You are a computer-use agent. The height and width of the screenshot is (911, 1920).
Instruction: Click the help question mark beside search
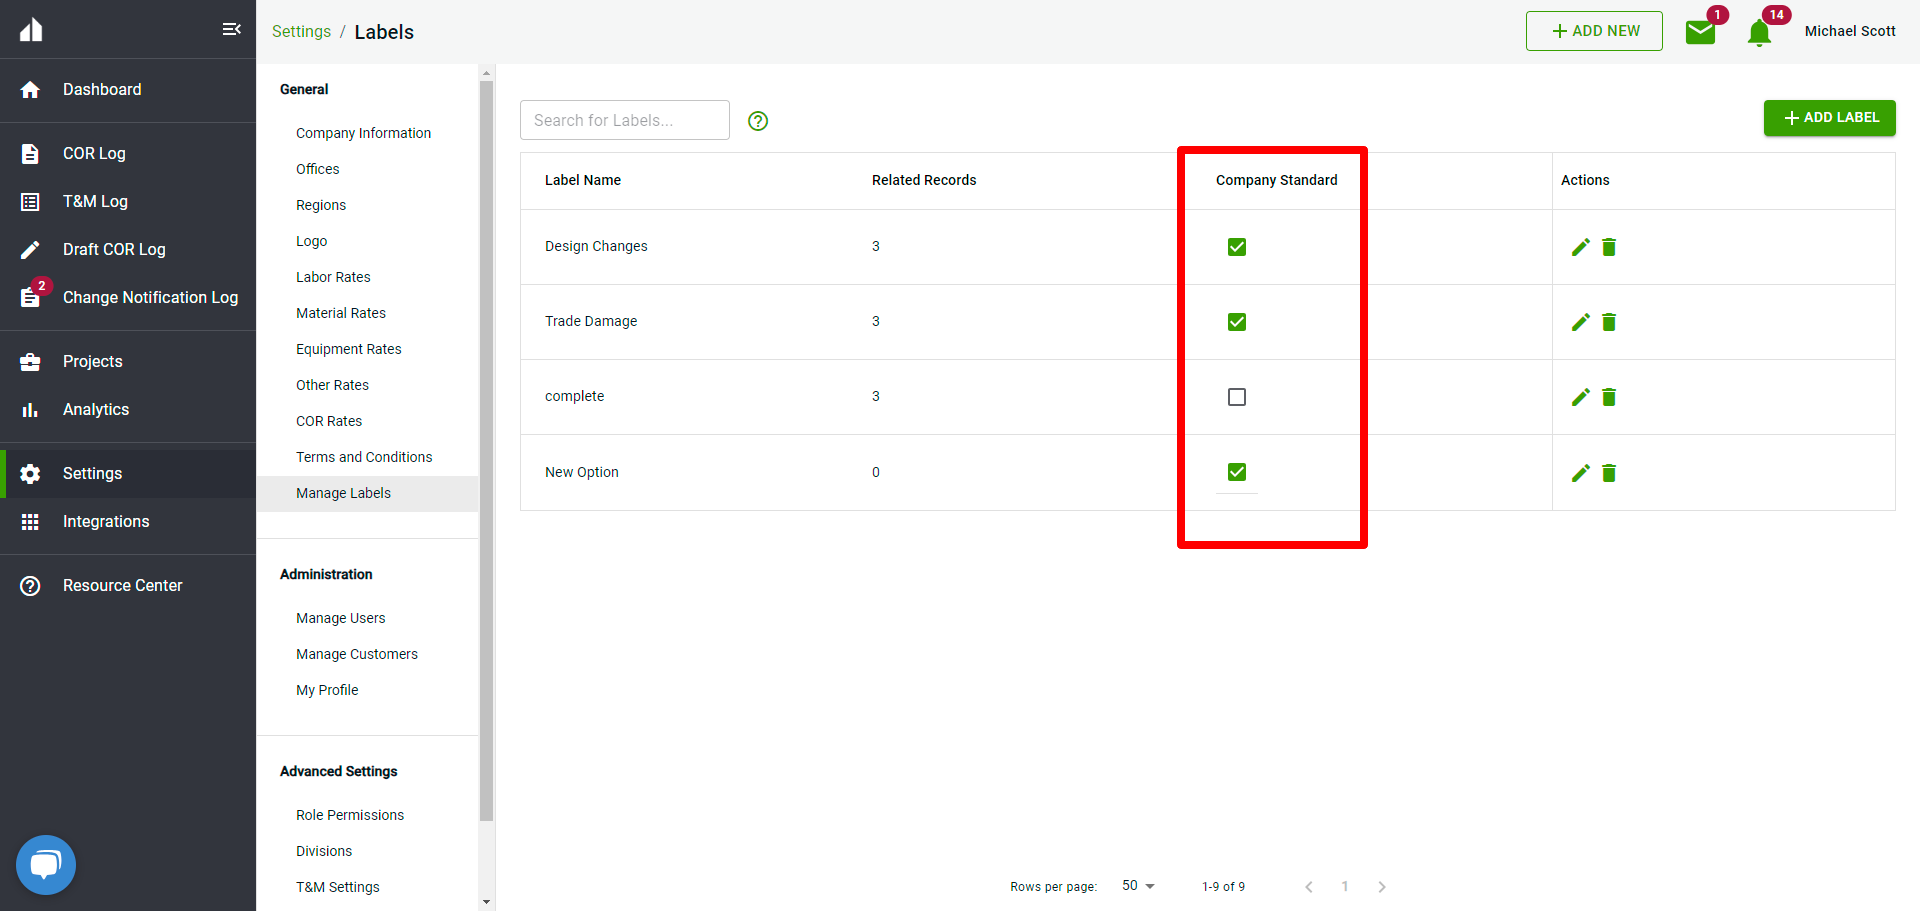click(x=758, y=121)
